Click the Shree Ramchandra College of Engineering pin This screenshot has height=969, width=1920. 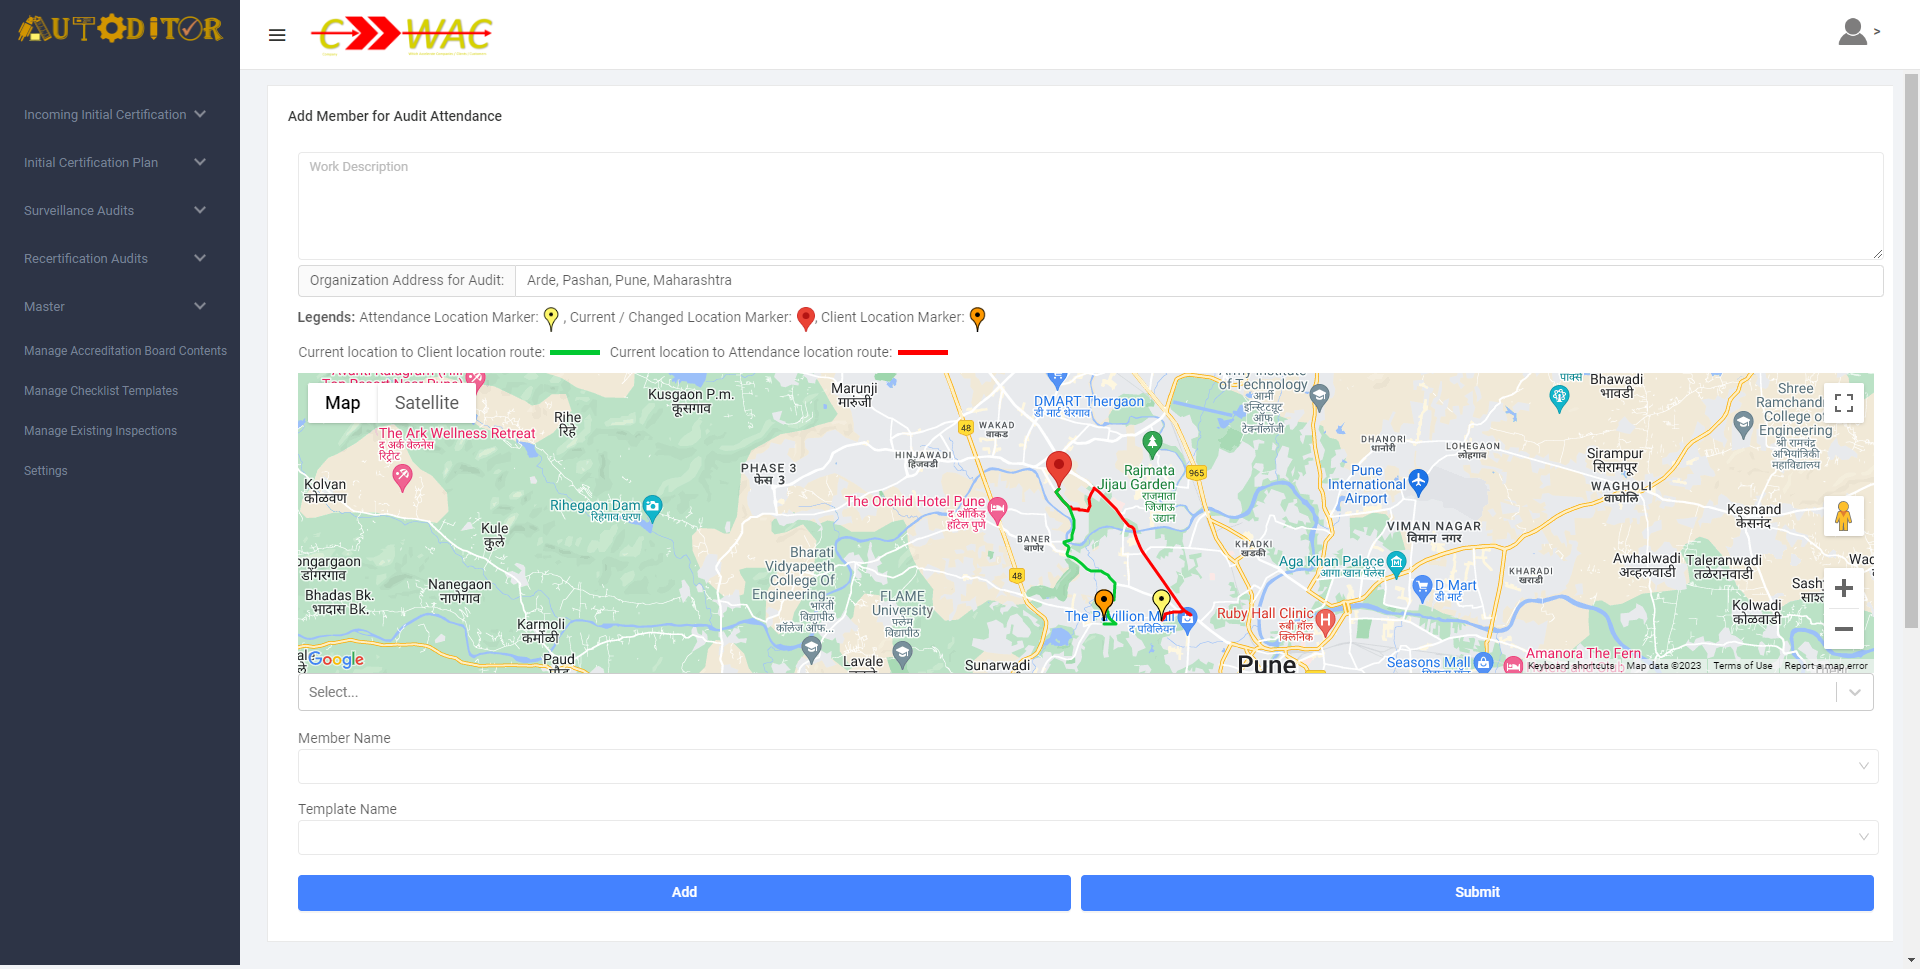tap(1743, 425)
